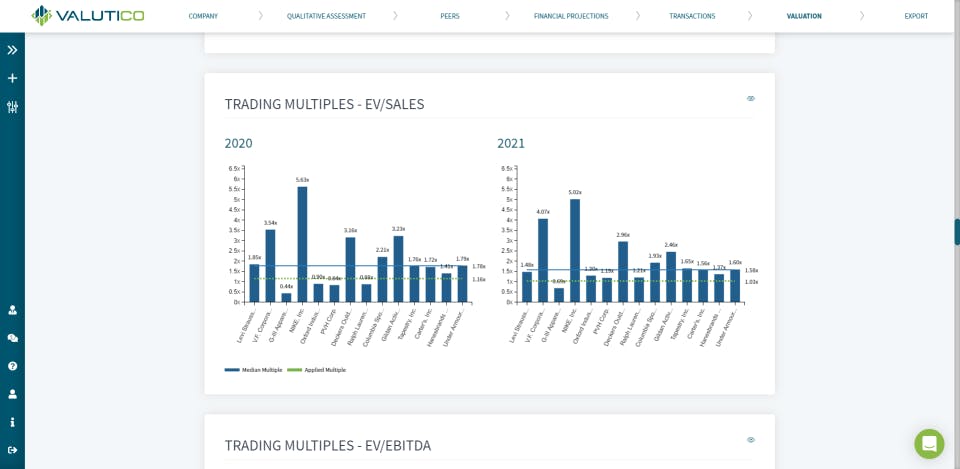Open the chat bubbles icon in sidebar

12,338
